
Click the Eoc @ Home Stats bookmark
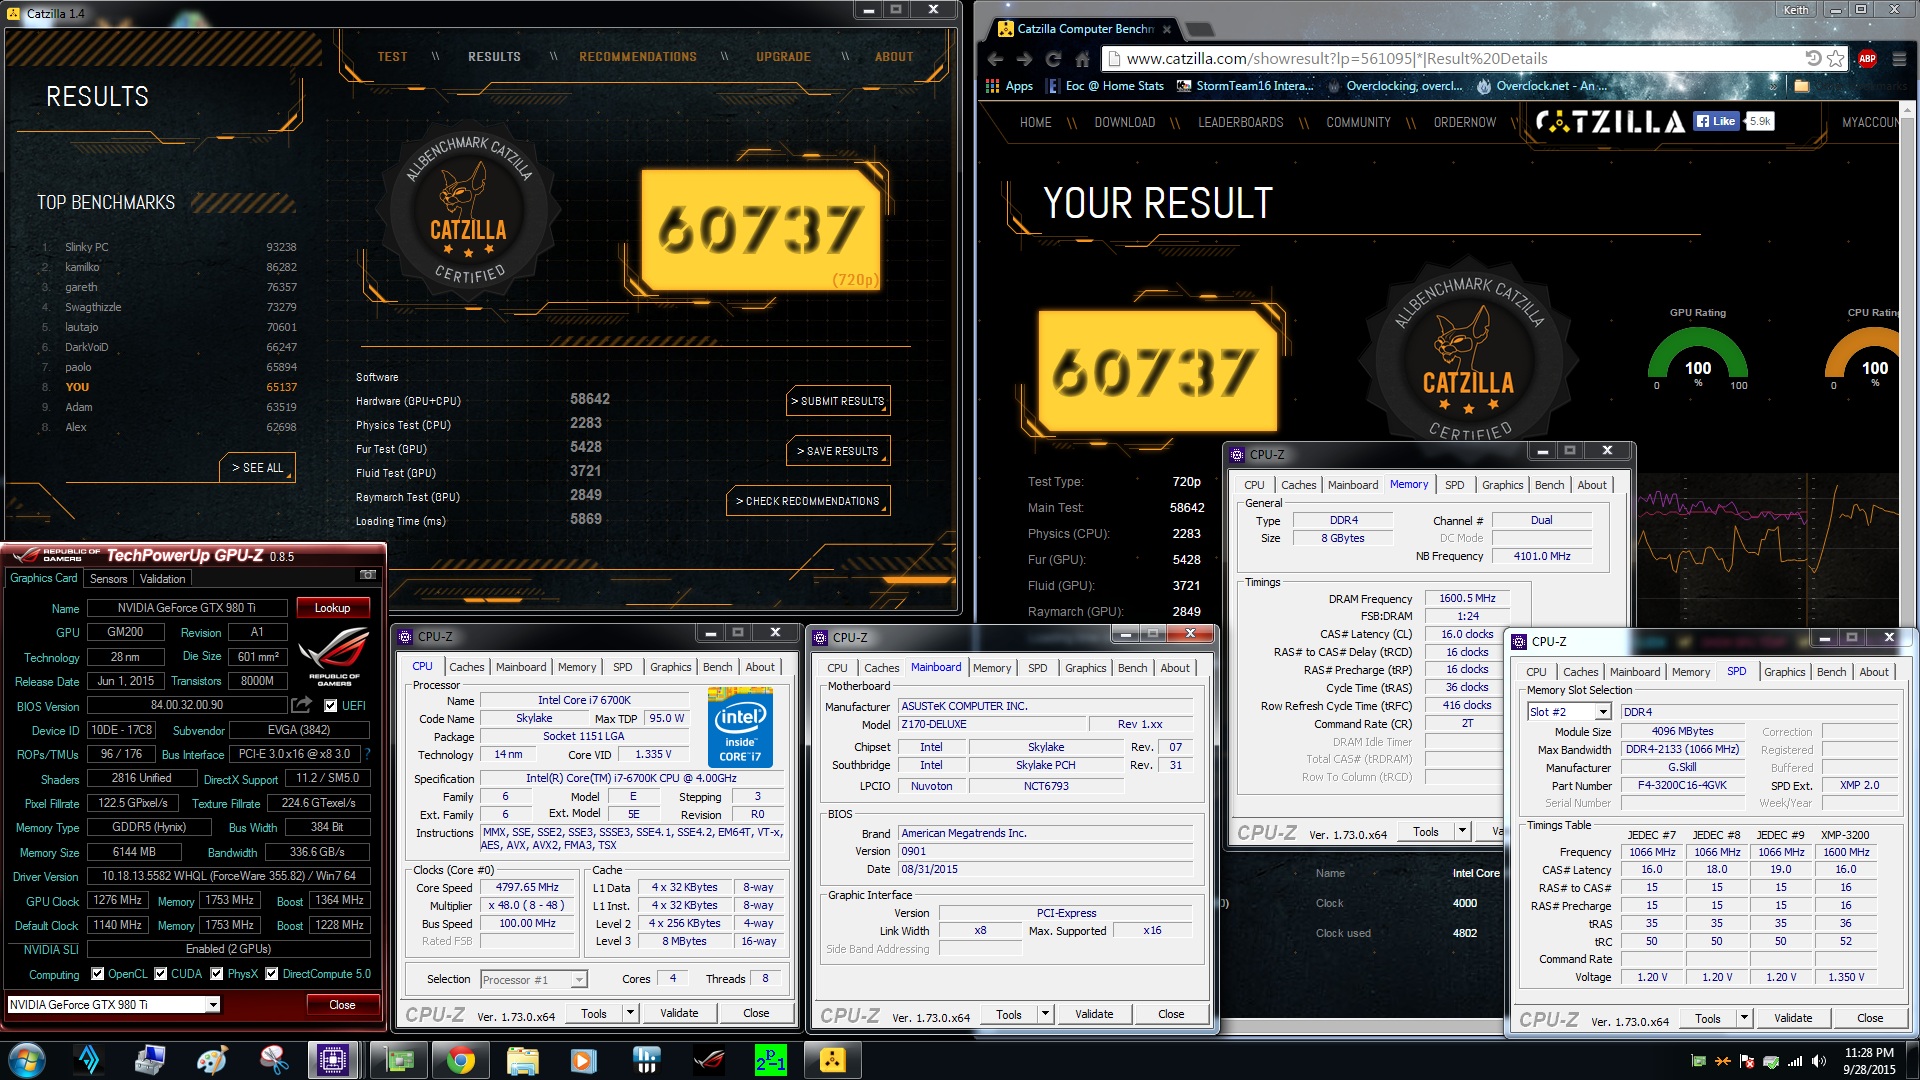pos(1104,86)
